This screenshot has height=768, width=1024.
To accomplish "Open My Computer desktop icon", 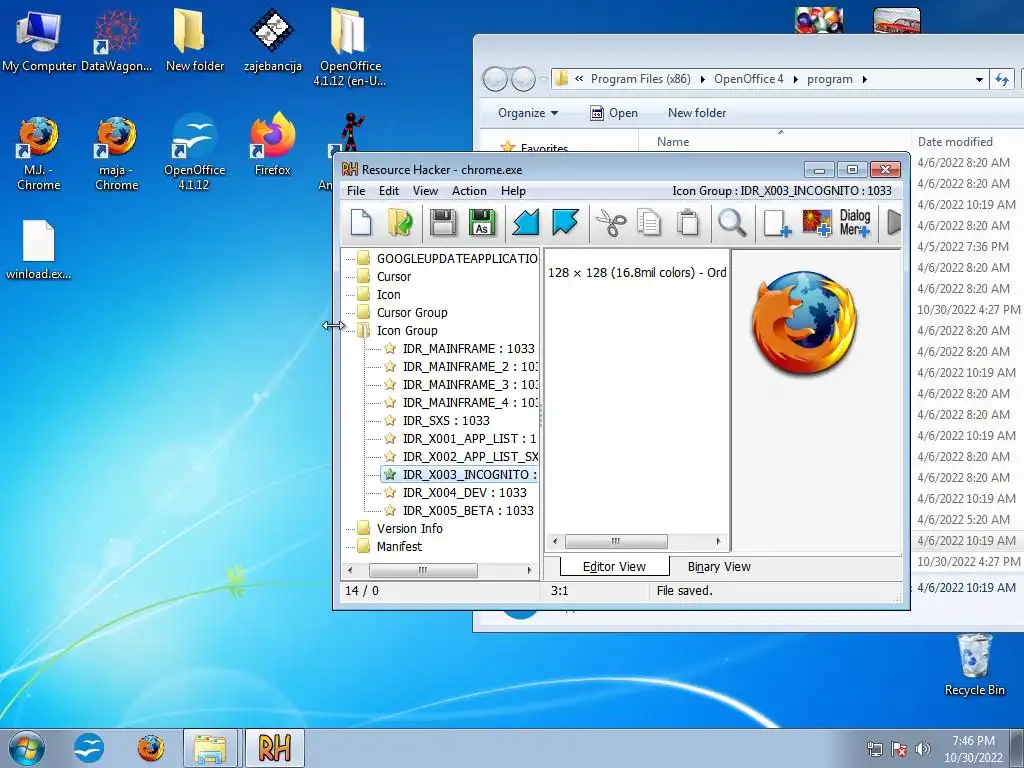I will (x=39, y=40).
